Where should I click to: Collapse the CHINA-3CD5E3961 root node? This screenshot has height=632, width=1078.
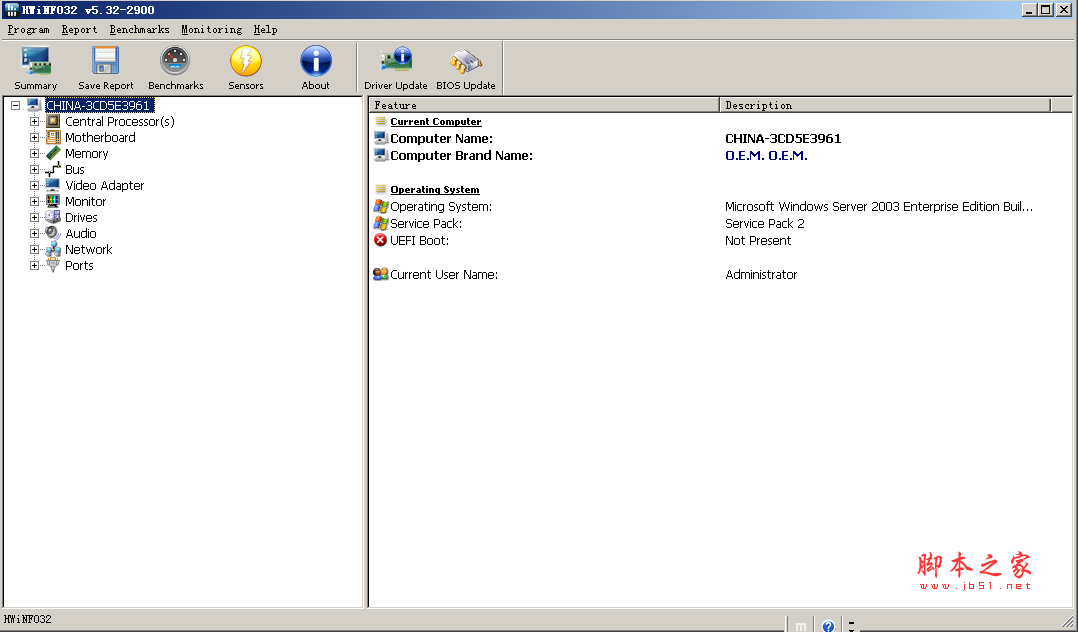[16, 106]
